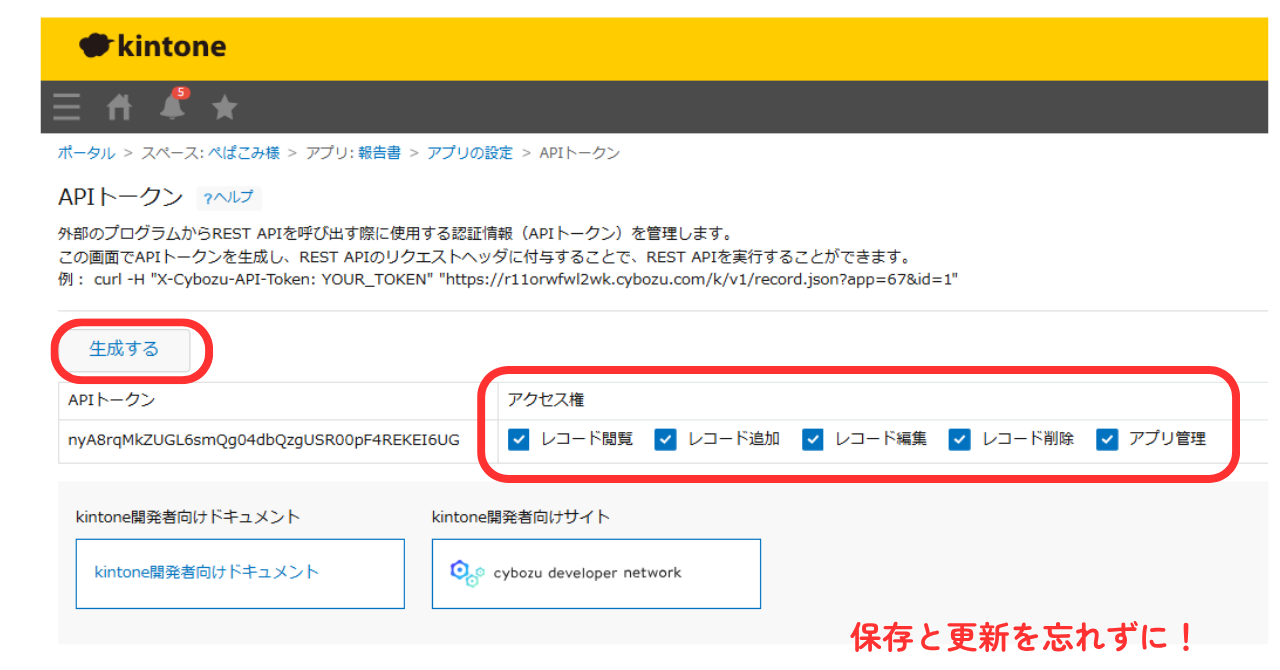Image resolution: width=1280 pixels, height=670 pixels.
Task: Click the APIトークン column header
Action: (x=112, y=400)
